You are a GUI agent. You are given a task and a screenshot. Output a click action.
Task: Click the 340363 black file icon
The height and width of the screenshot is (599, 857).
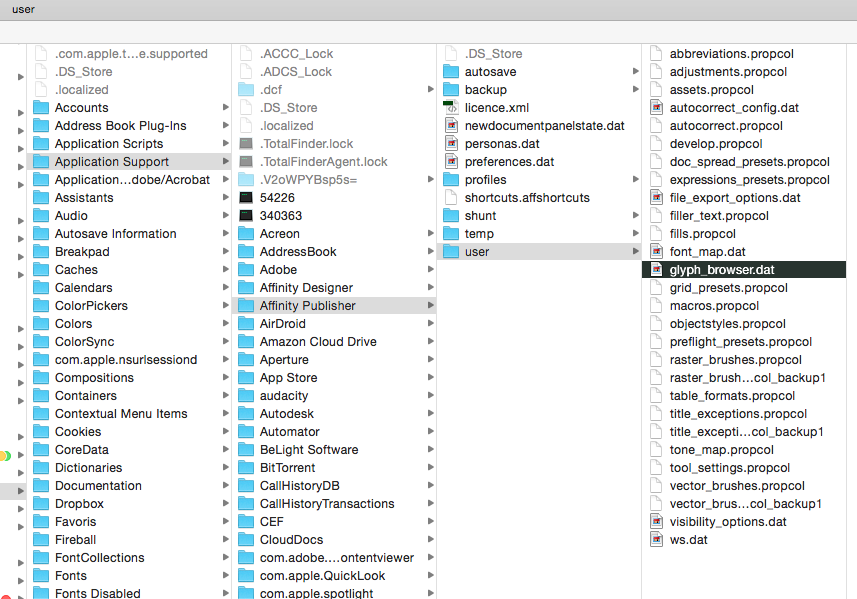(x=246, y=215)
